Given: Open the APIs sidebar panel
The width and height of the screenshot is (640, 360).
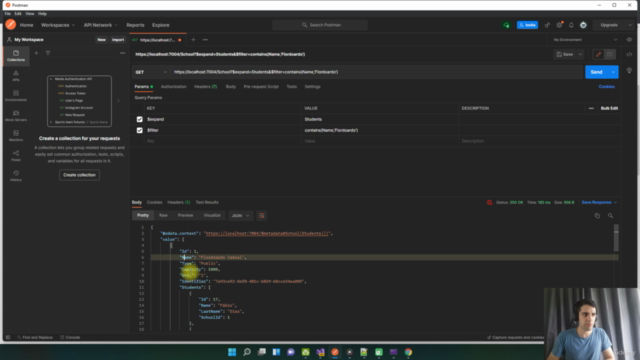Looking at the screenshot, I should coord(16,76).
